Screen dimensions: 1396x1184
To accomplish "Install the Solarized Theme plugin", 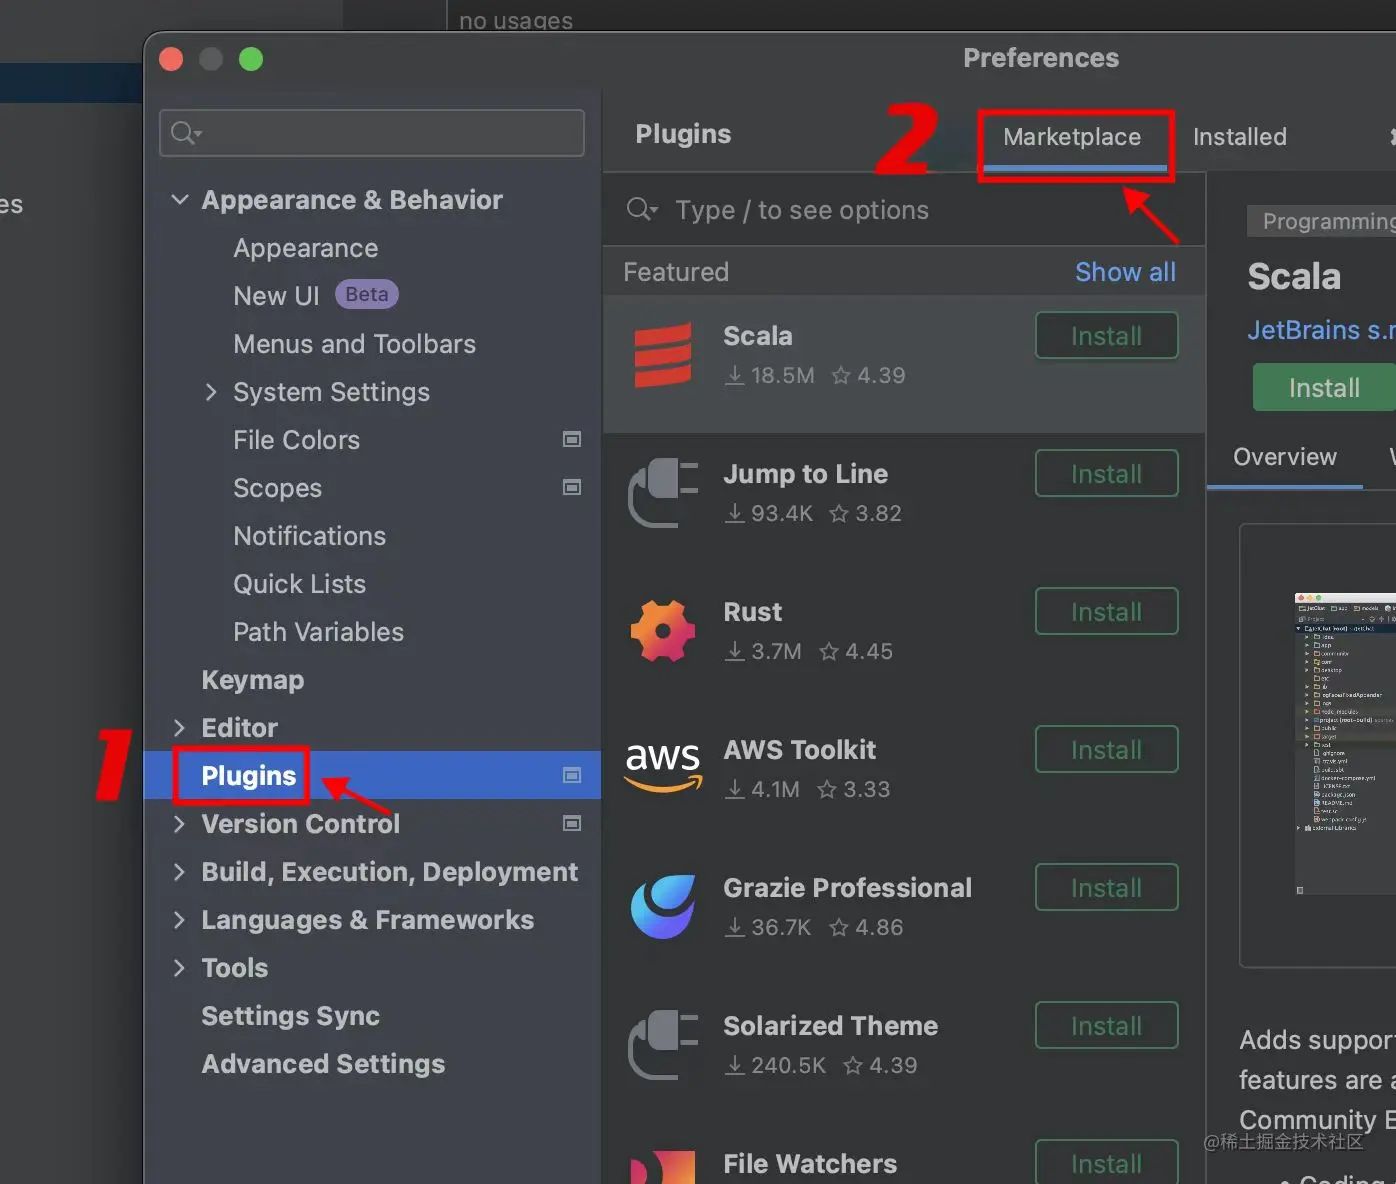I will 1106,1026.
